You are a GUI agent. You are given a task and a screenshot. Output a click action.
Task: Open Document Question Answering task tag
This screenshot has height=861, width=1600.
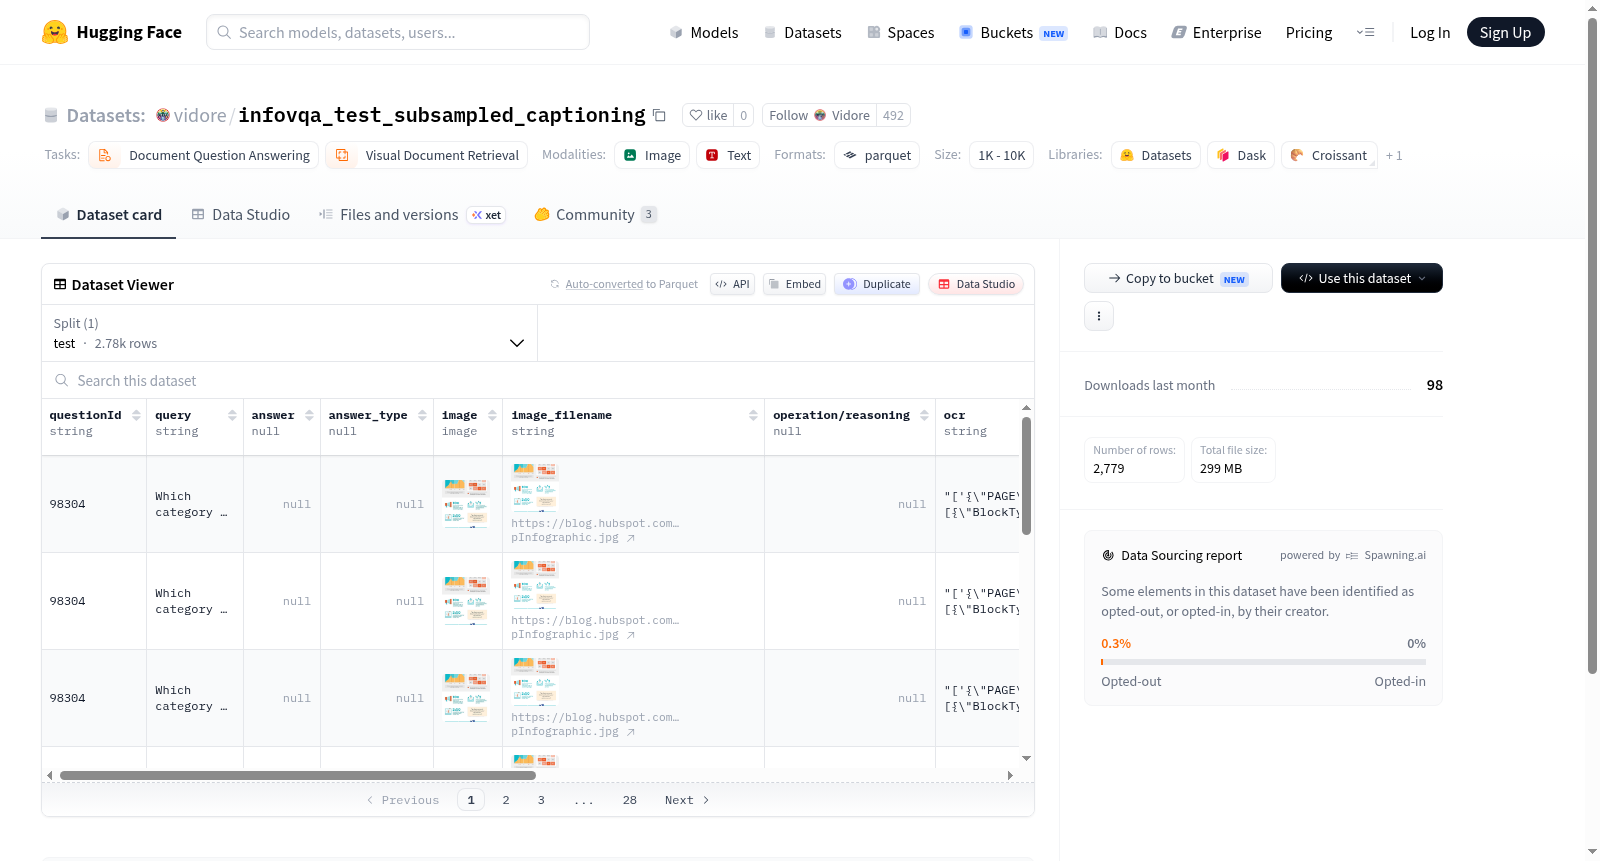pyautogui.click(x=204, y=155)
